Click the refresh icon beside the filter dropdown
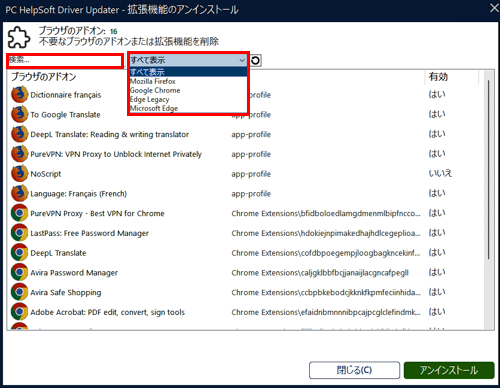The height and width of the screenshot is (388, 500). (256, 61)
